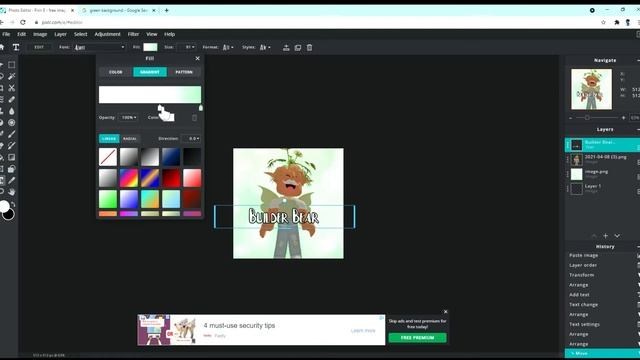
Task: Choose the rainbow gradient preset
Action: coord(129,178)
